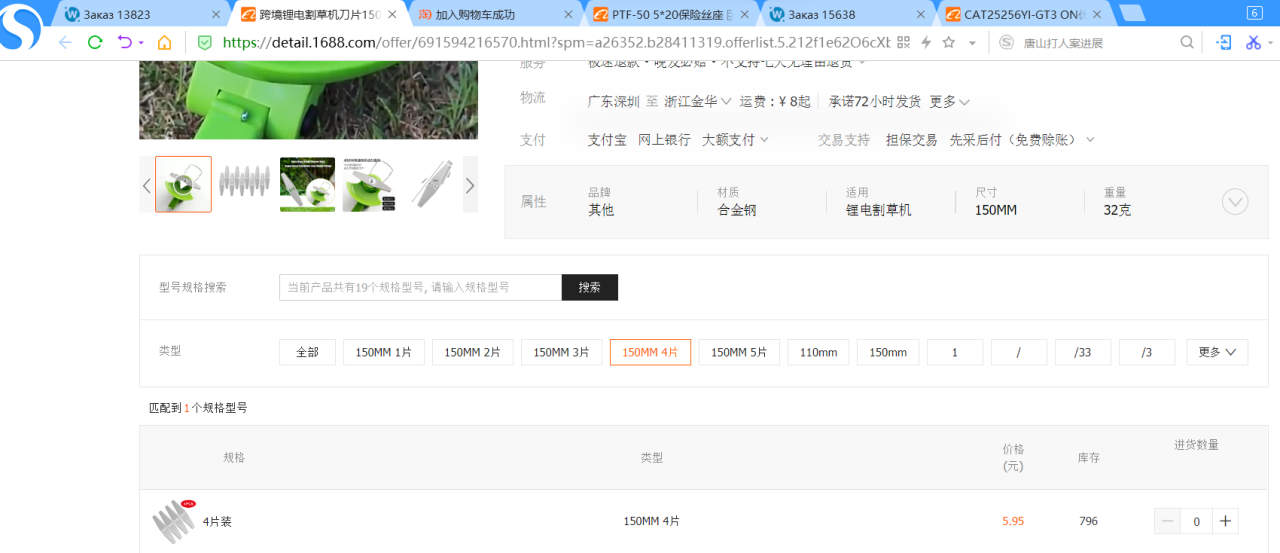Open the undo history dropdown arrow
Image resolution: width=1280 pixels, height=553 pixels.
(141, 43)
